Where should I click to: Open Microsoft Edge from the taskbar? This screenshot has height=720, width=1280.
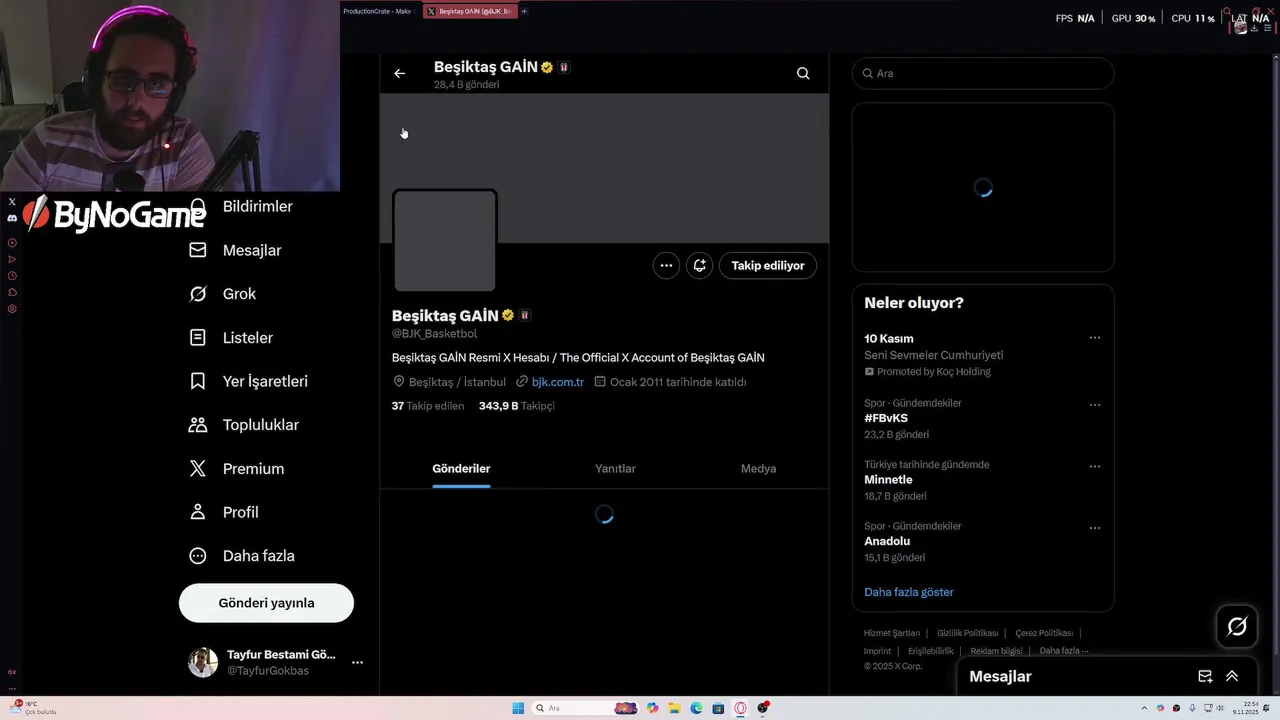(697, 708)
